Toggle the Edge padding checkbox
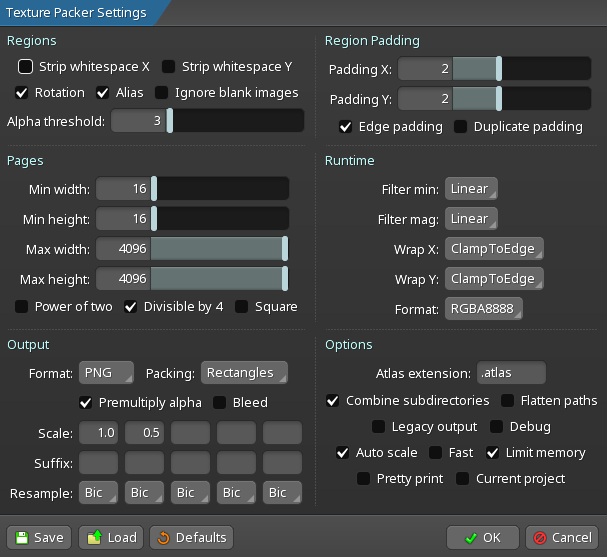Screen dimensions: 607x557 click(345, 127)
